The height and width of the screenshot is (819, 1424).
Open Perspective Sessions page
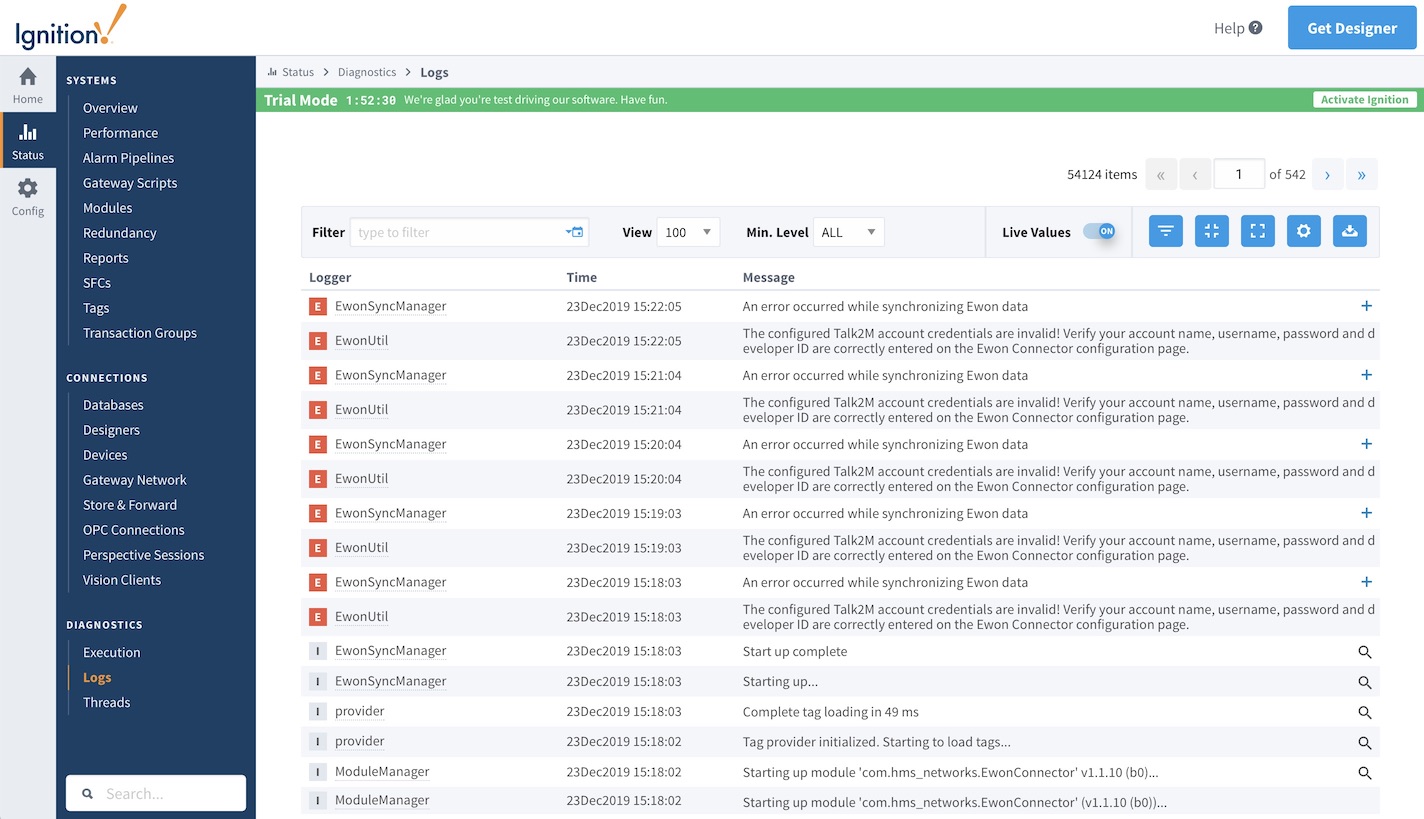143,555
